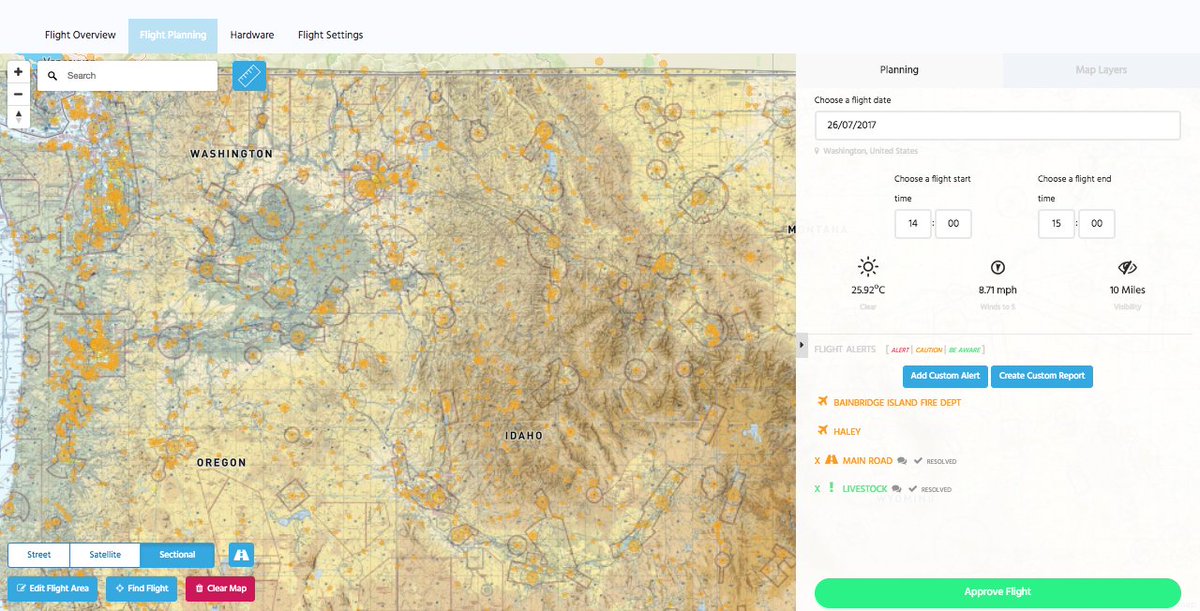
Task: Click the sun clear-weather icon
Action: point(868,267)
